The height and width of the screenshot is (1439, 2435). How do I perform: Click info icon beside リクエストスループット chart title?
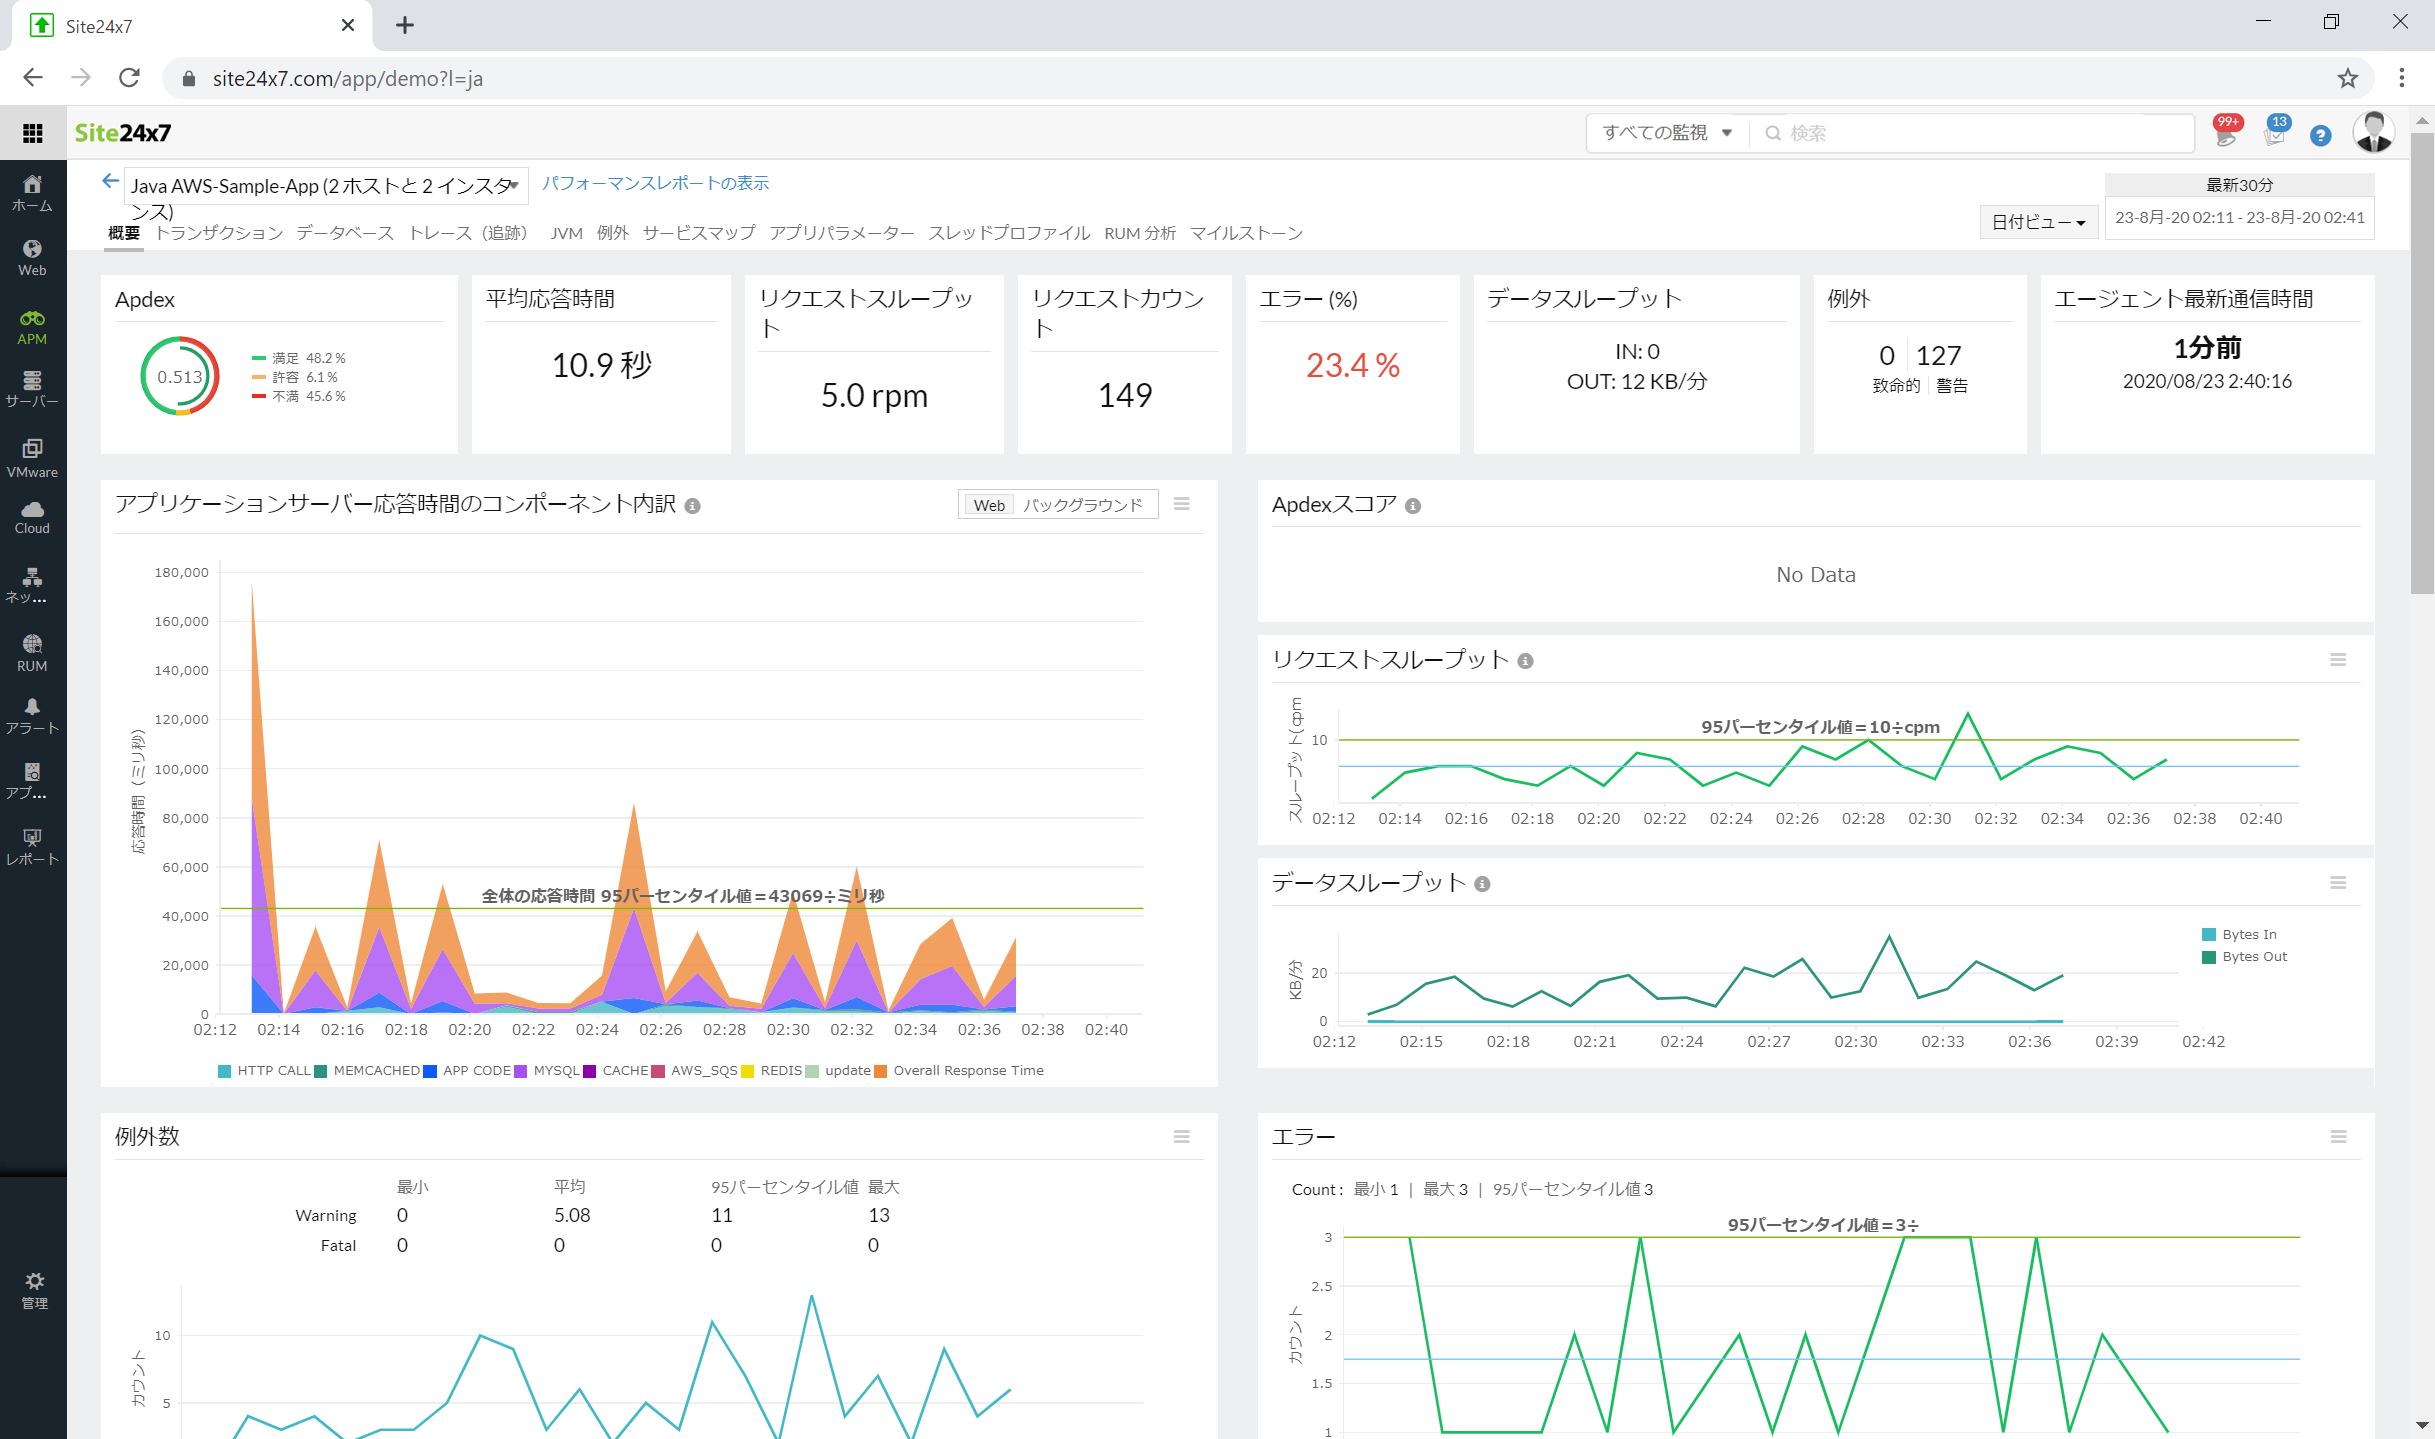[1525, 661]
